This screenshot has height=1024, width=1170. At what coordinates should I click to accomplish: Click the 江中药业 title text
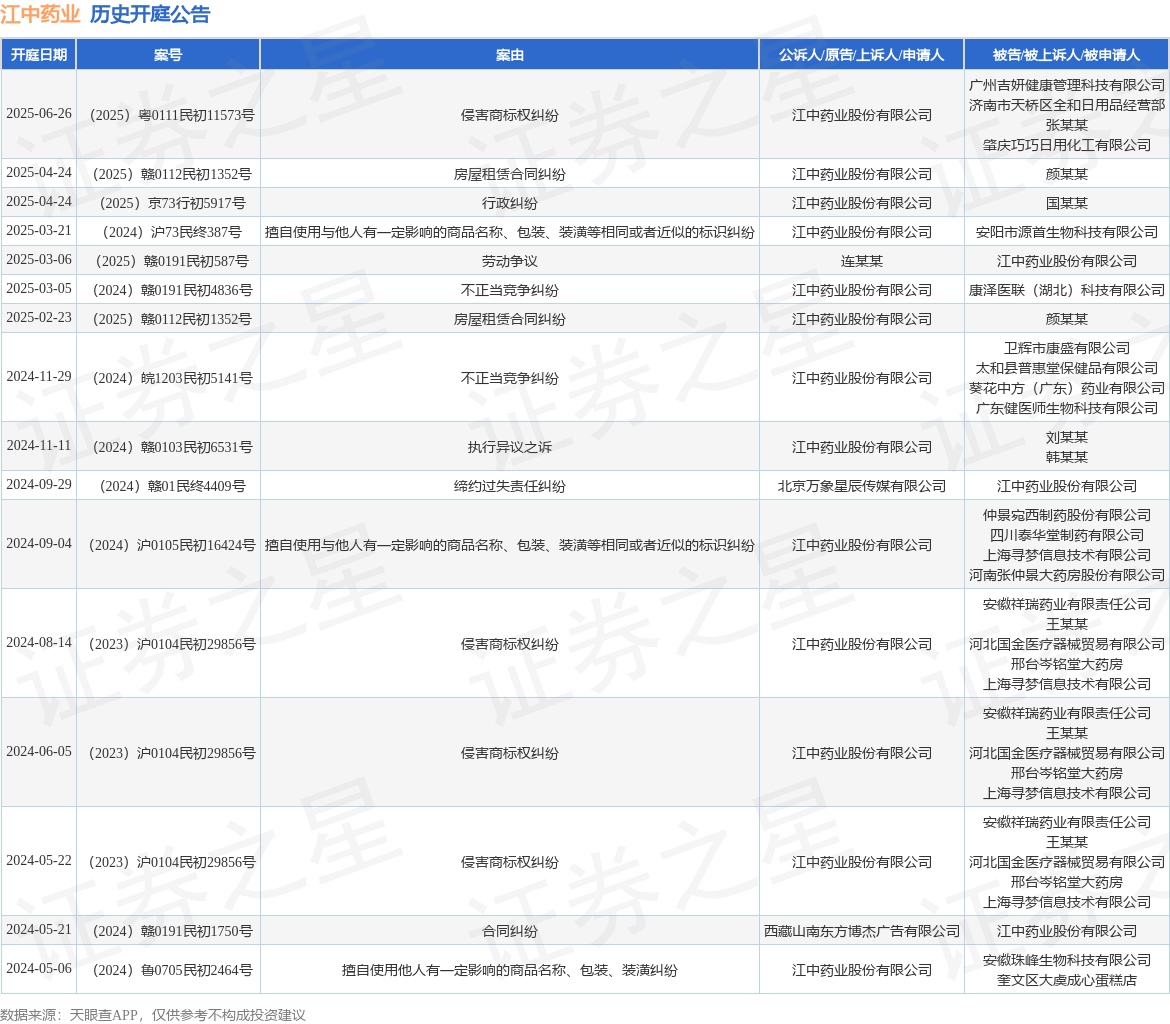click(40, 14)
